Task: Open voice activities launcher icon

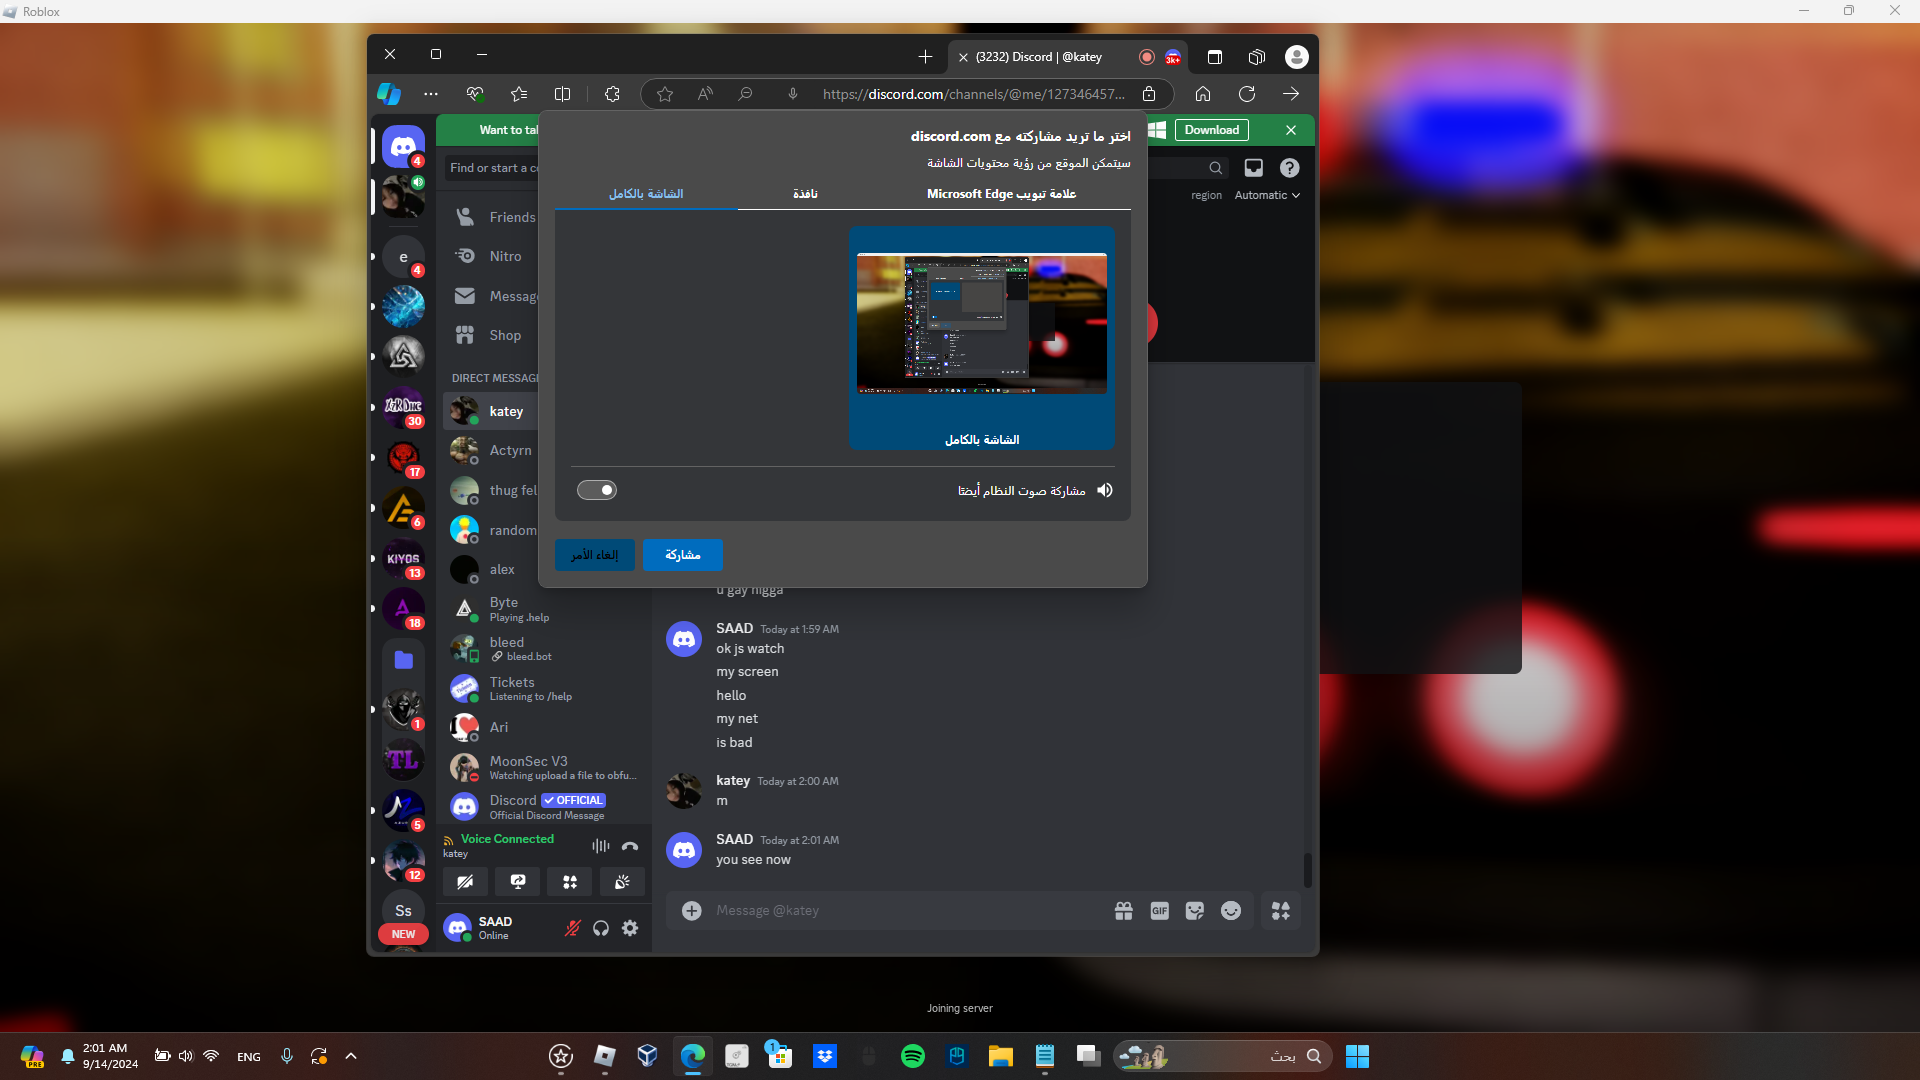Action: [570, 881]
